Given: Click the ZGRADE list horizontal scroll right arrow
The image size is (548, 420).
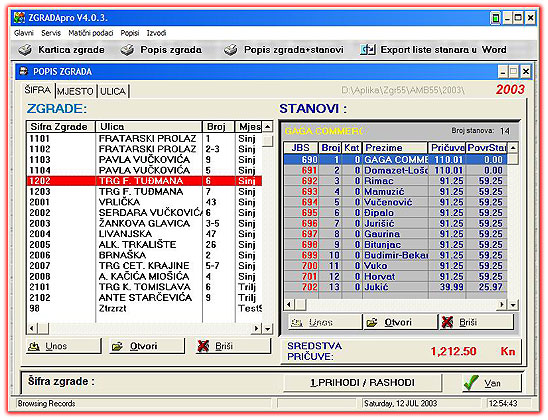Looking at the screenshot, I should 257,328.
